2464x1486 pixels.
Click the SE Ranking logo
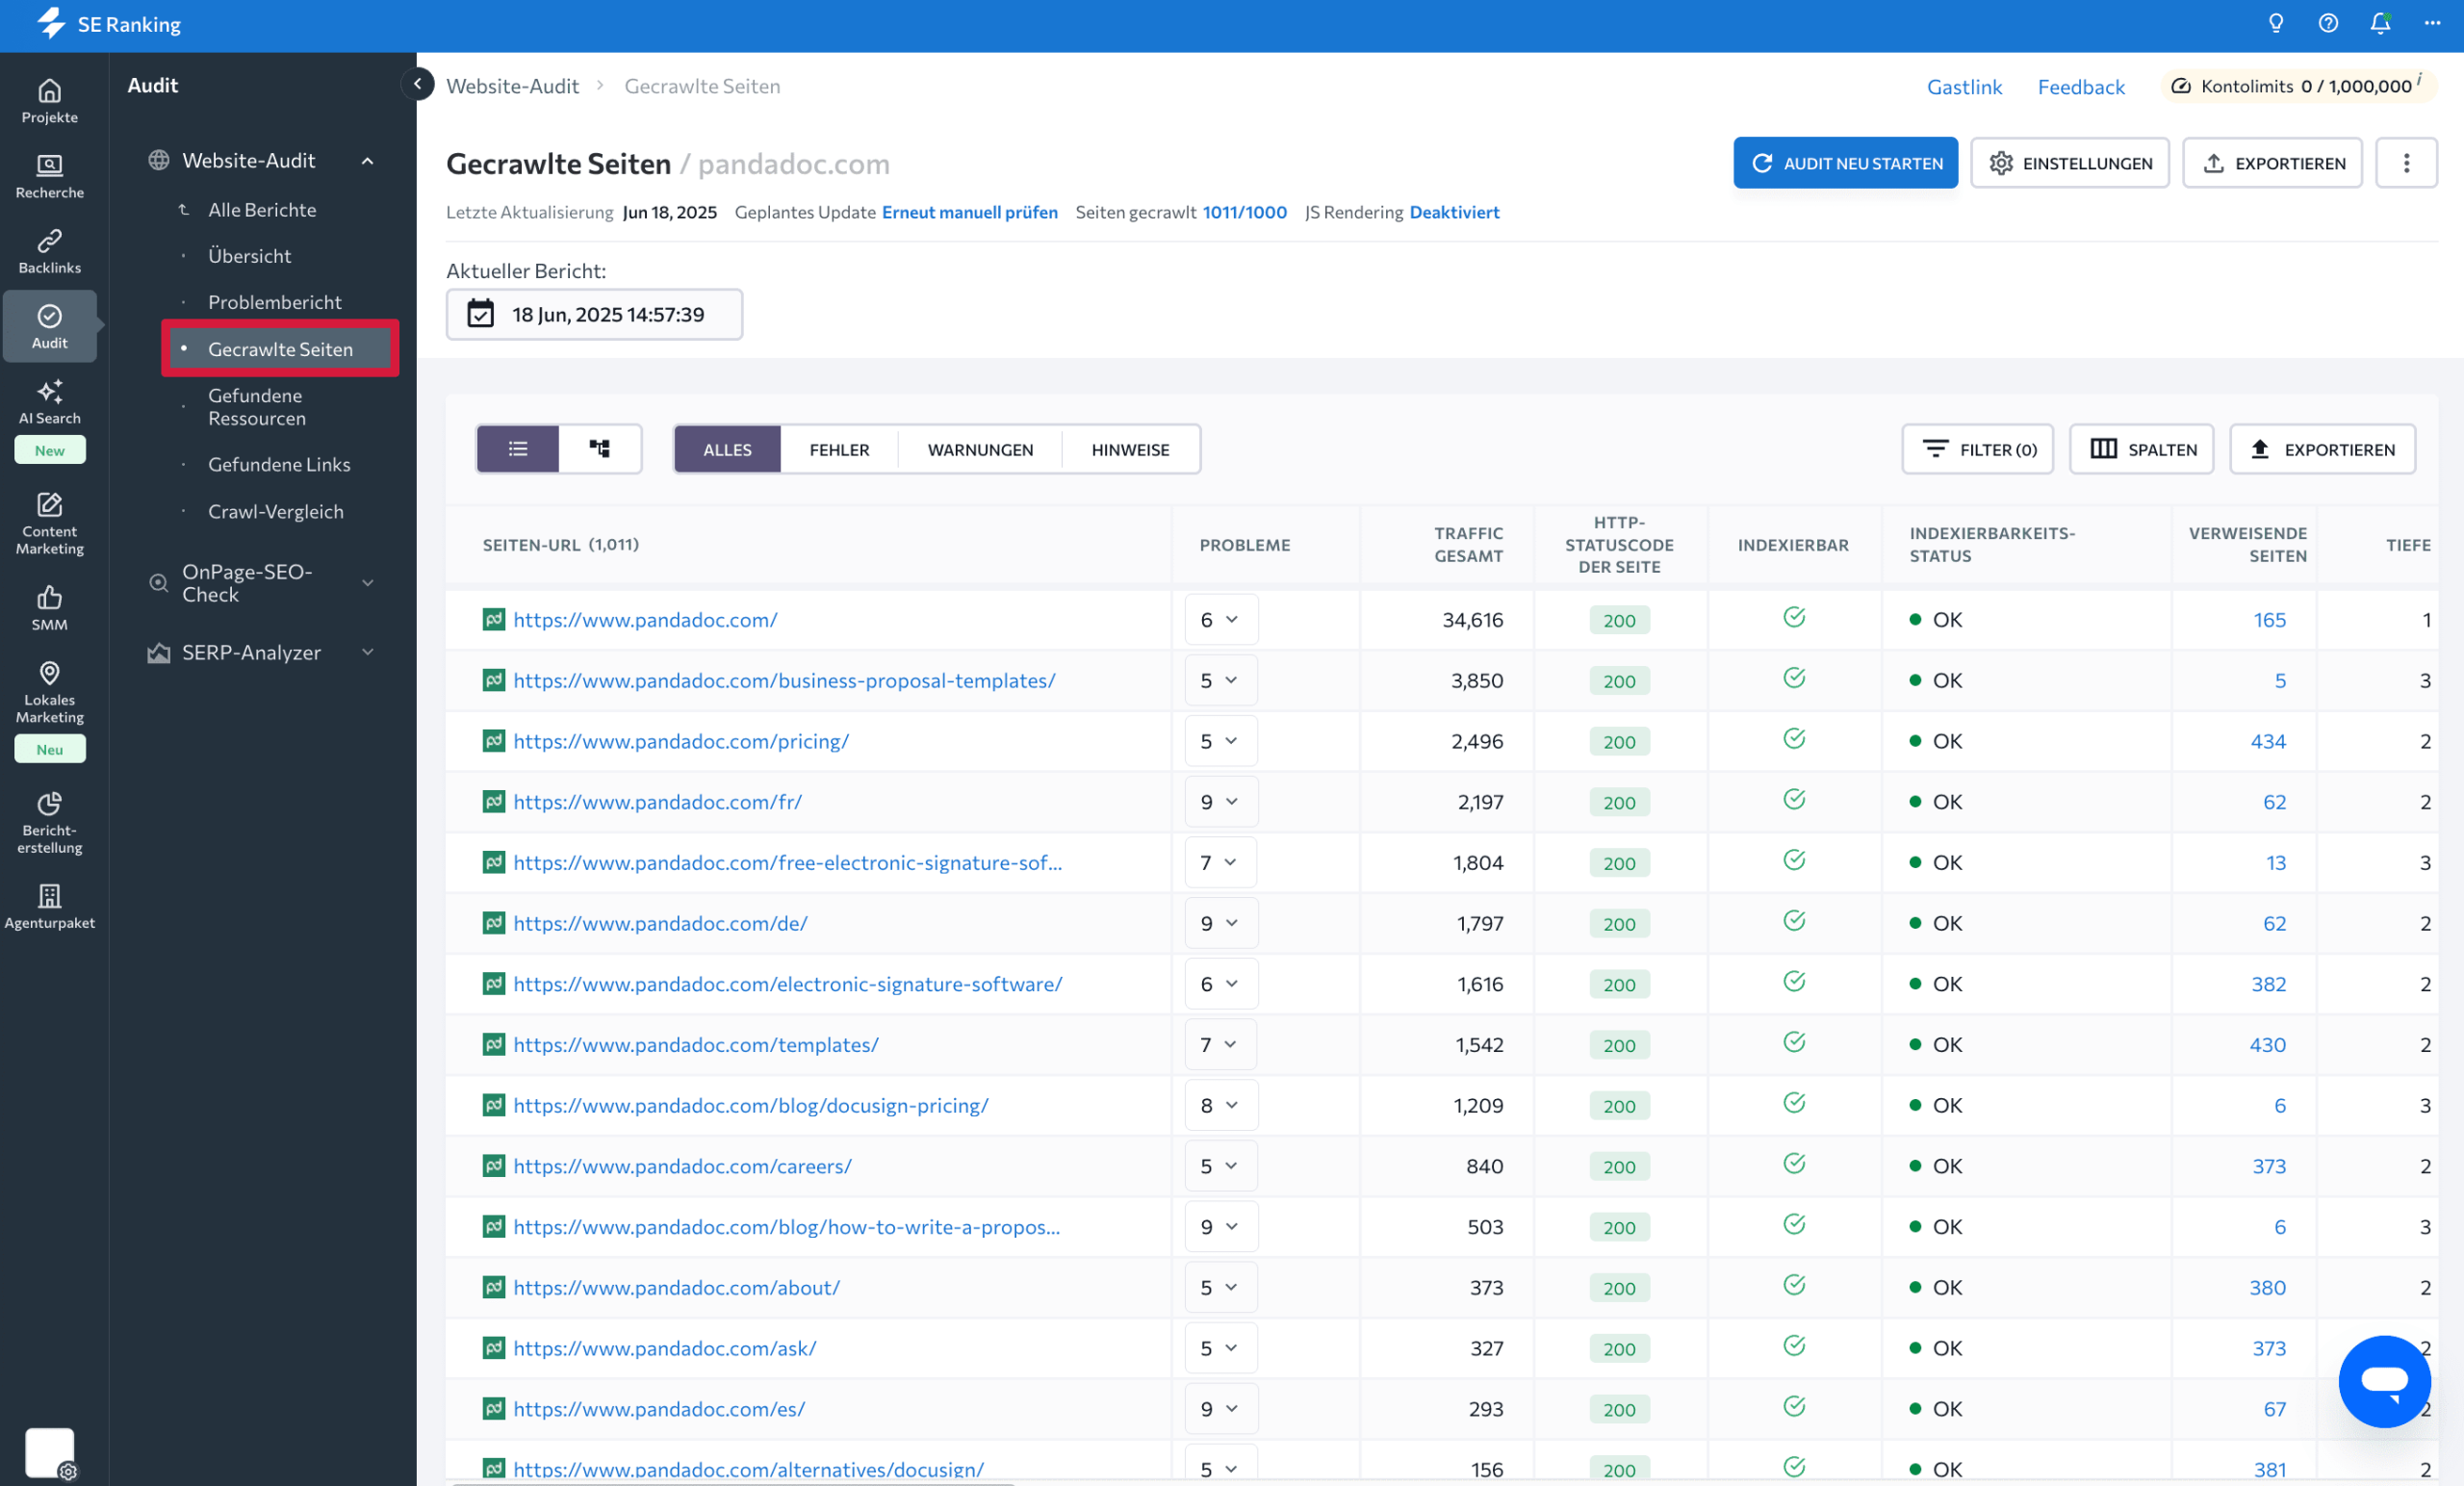tap(108, 24)
